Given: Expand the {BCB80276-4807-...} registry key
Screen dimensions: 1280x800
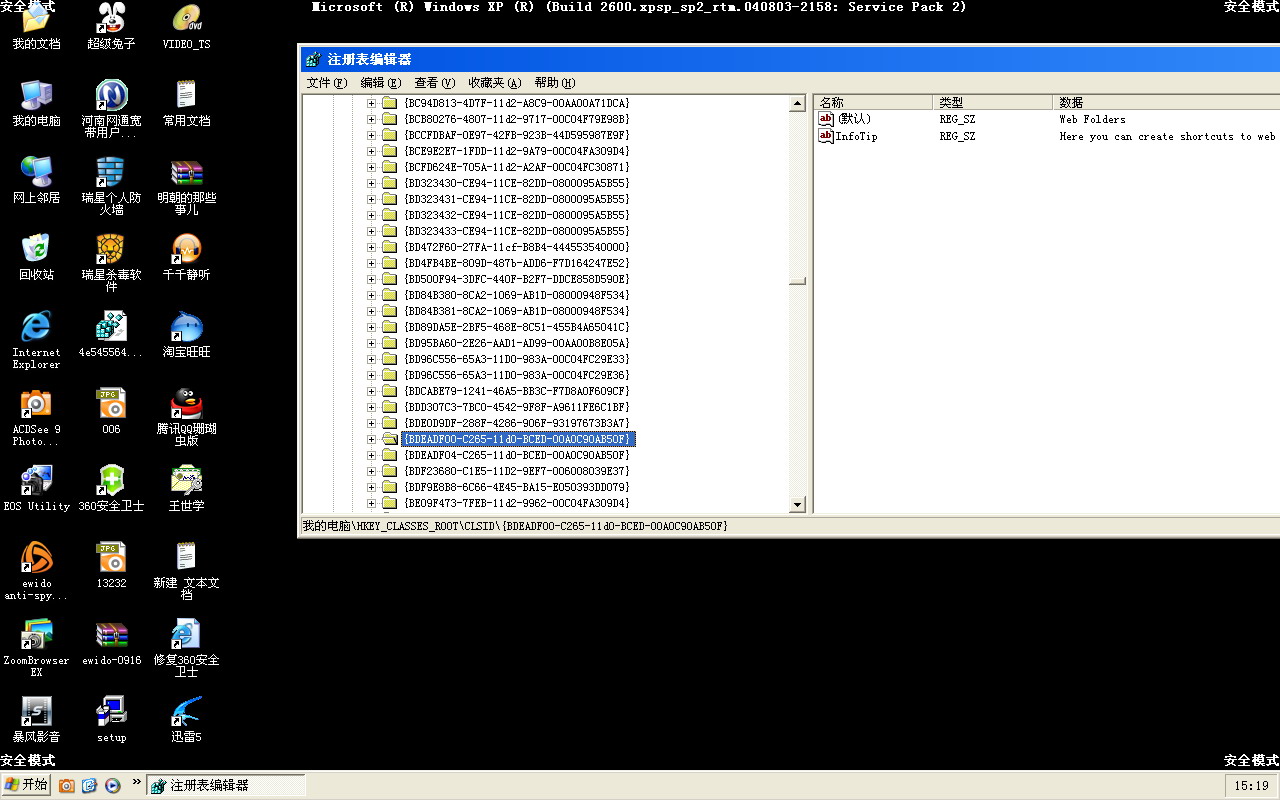Looking at the screenshot, I should pos(372,119).
